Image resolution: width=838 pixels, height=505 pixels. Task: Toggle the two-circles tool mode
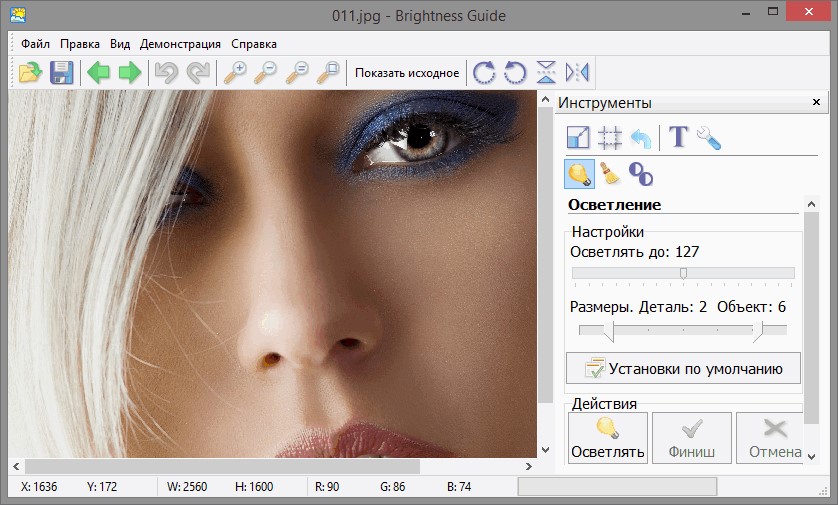coord(640,174)
